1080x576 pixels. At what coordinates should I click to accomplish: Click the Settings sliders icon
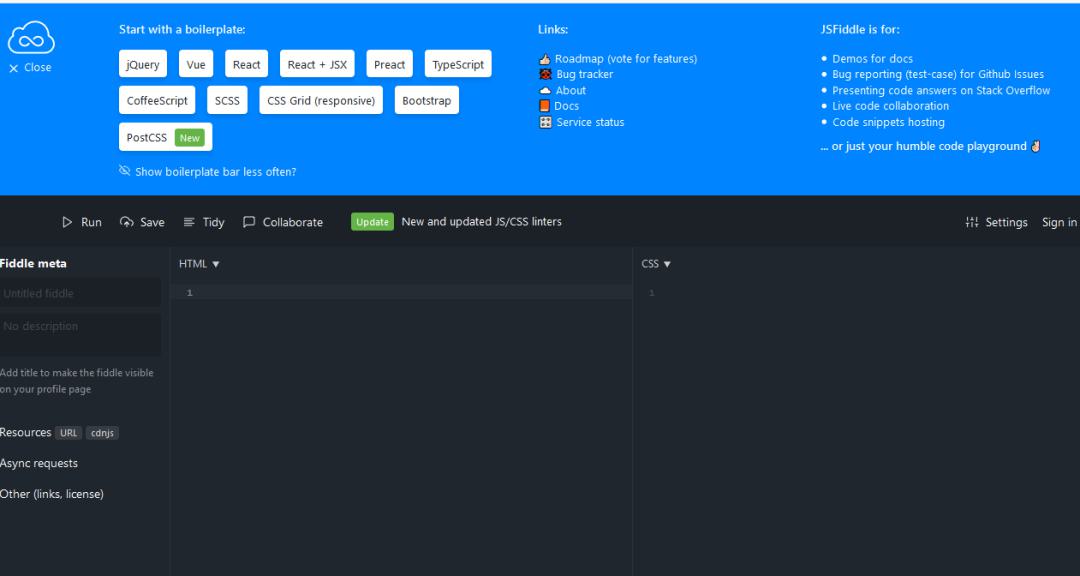(972, 222)
